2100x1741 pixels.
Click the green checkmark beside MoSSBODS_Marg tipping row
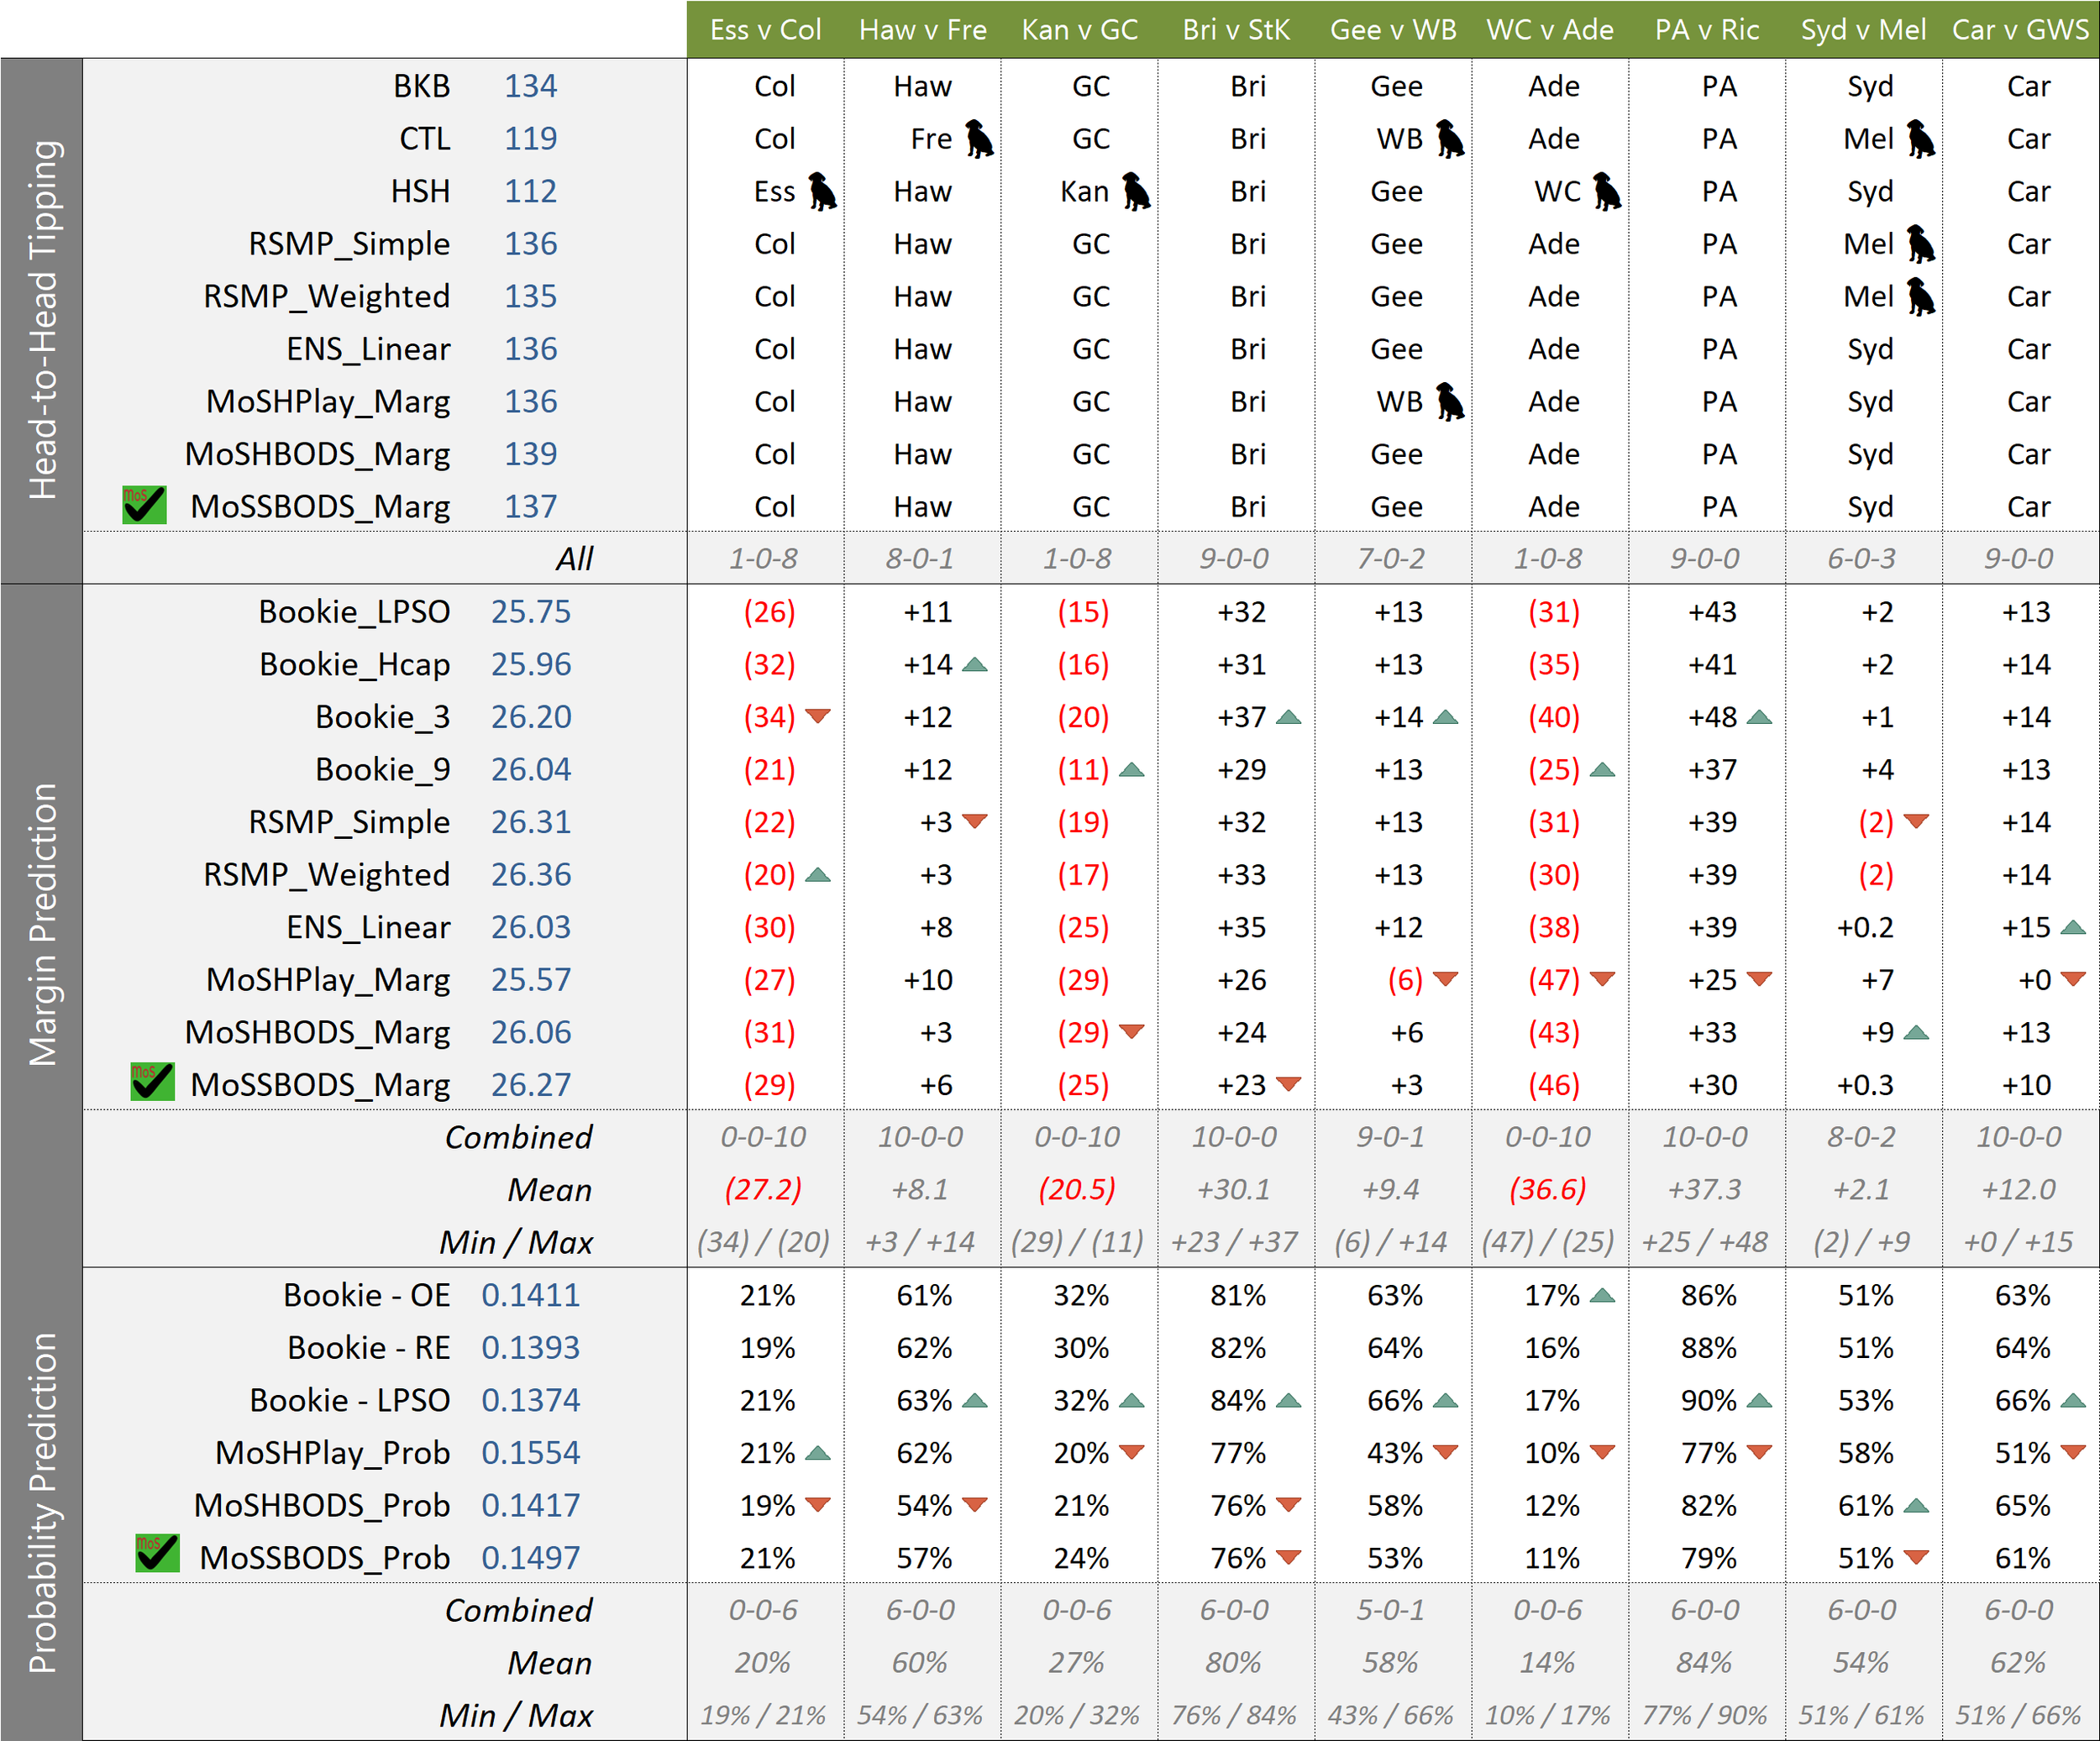click(144, 505)
